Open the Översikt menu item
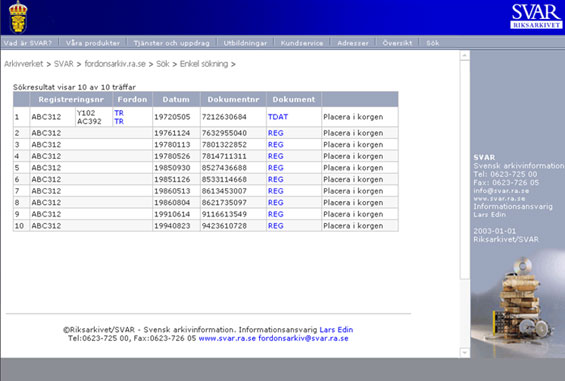This screenshot has width=565, height=381. [x=397, y=43]
